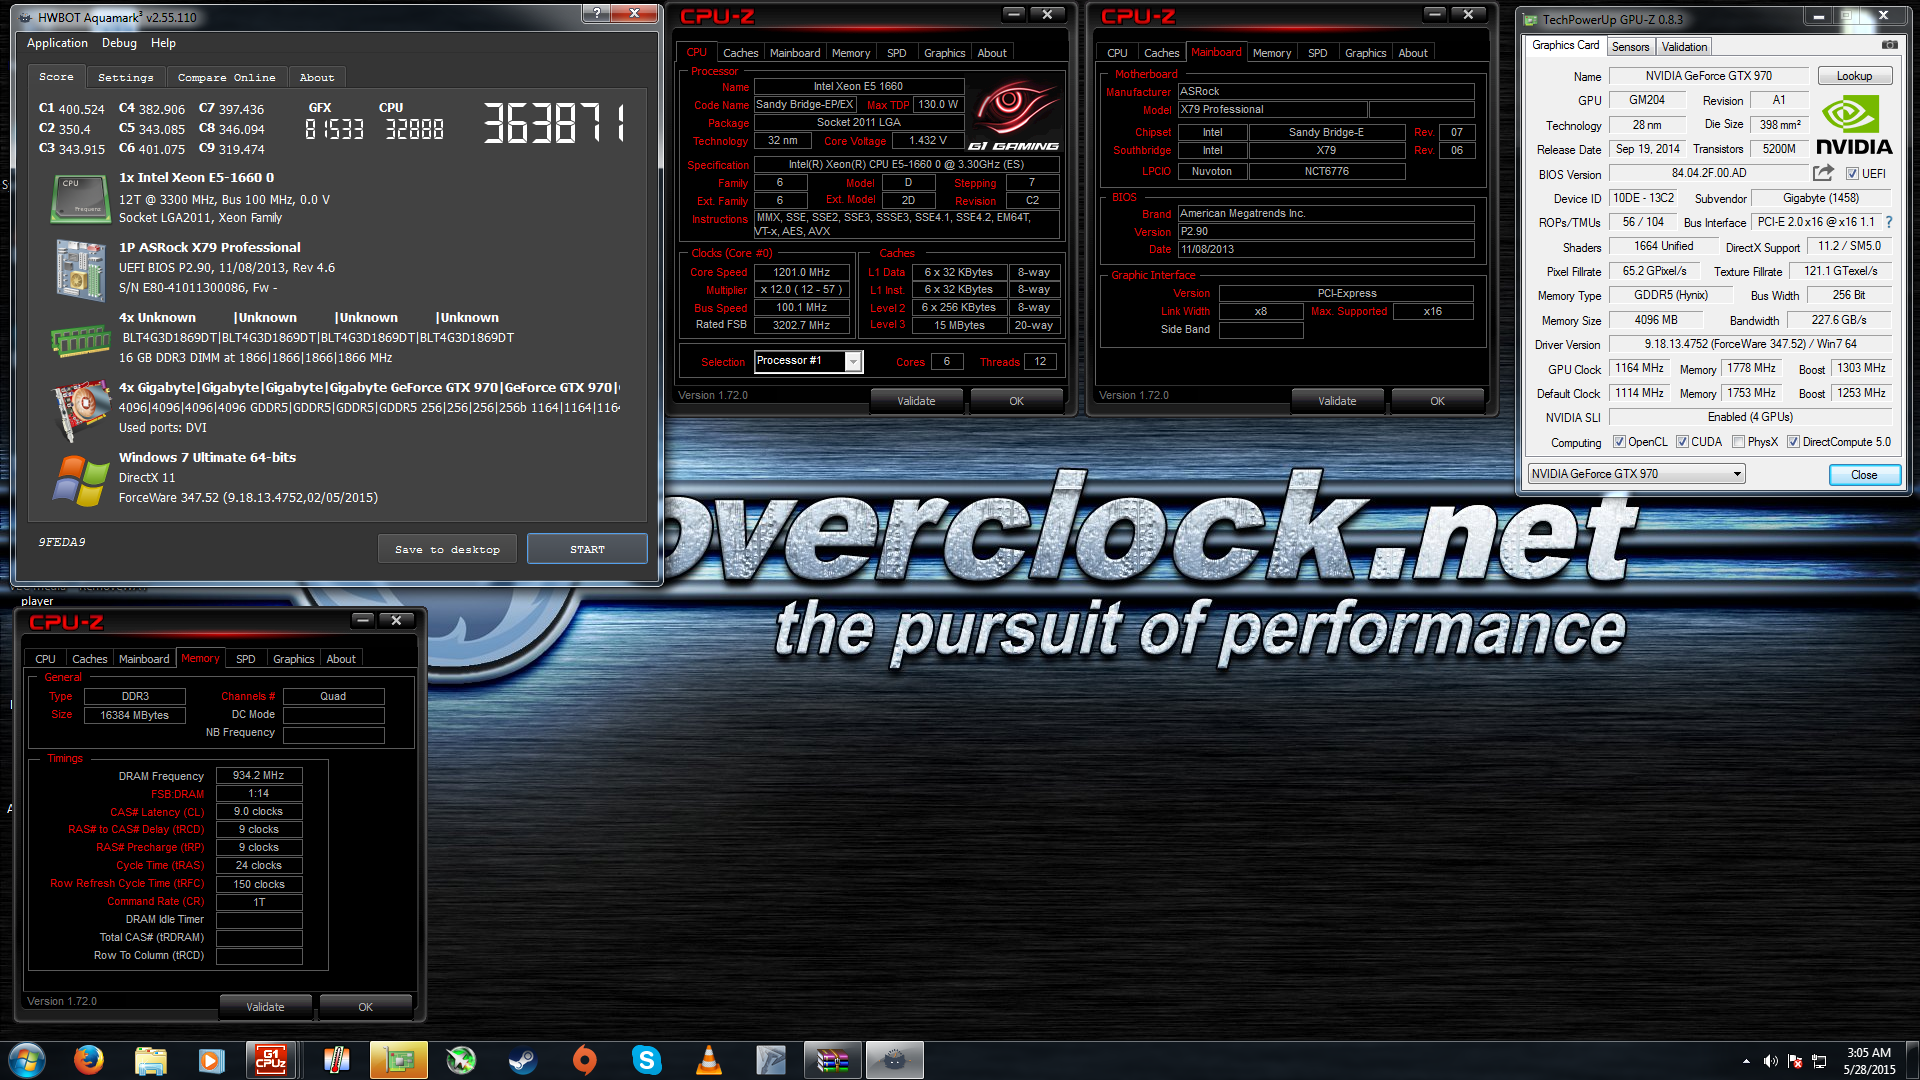Click the G1 Gaming eye logo in CPU-Z

coord(1014,115)
